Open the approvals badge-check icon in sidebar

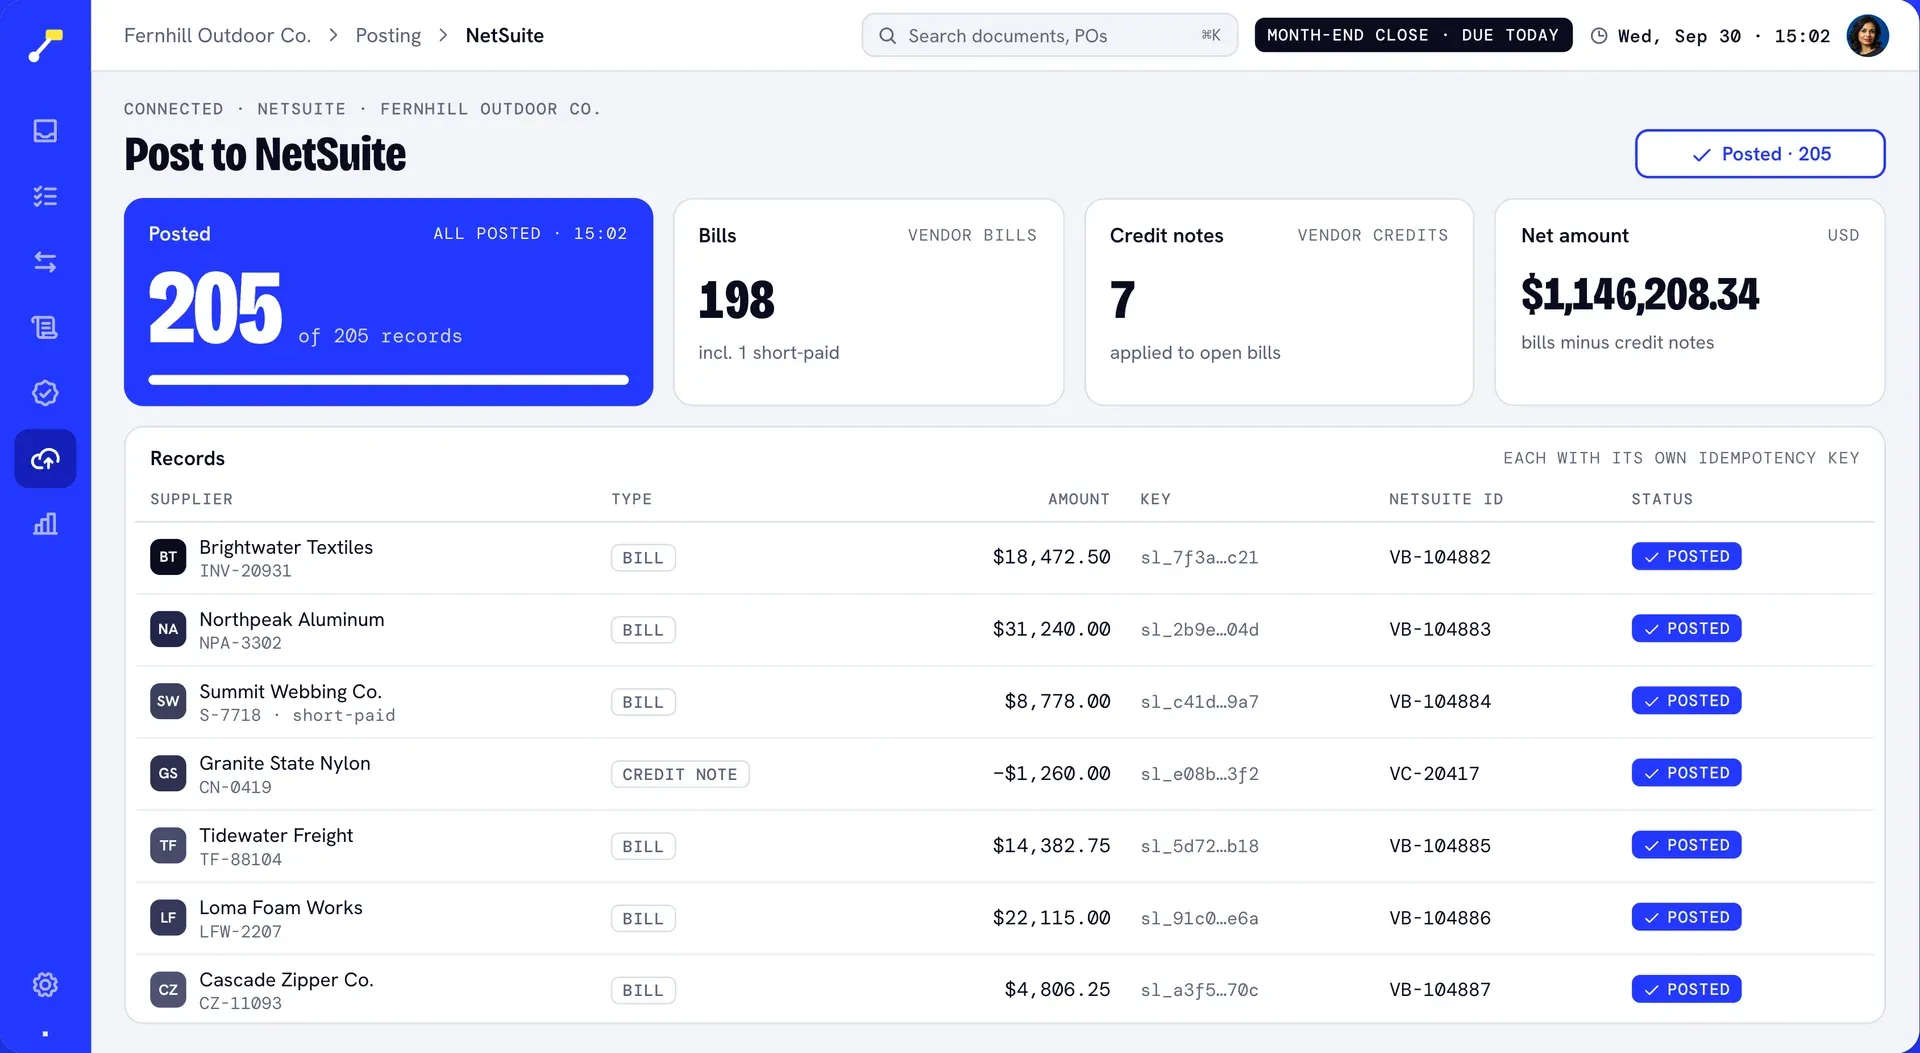tap(45, 393)
